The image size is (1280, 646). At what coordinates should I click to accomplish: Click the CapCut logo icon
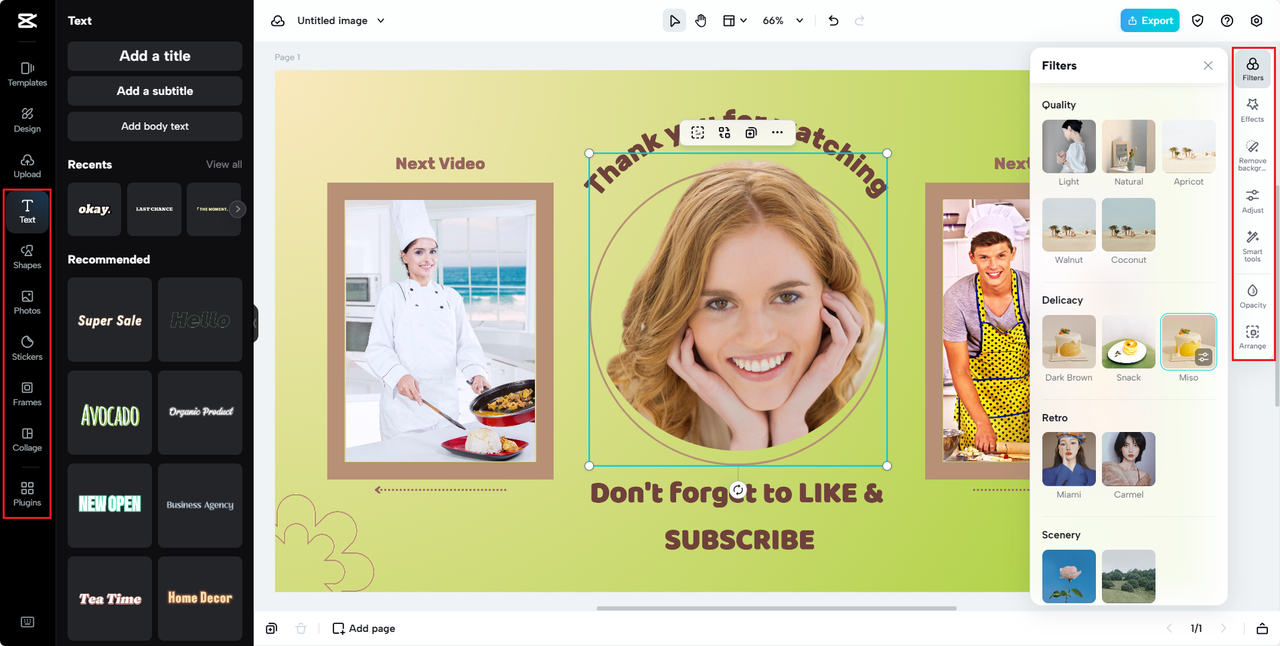[27, 20]
